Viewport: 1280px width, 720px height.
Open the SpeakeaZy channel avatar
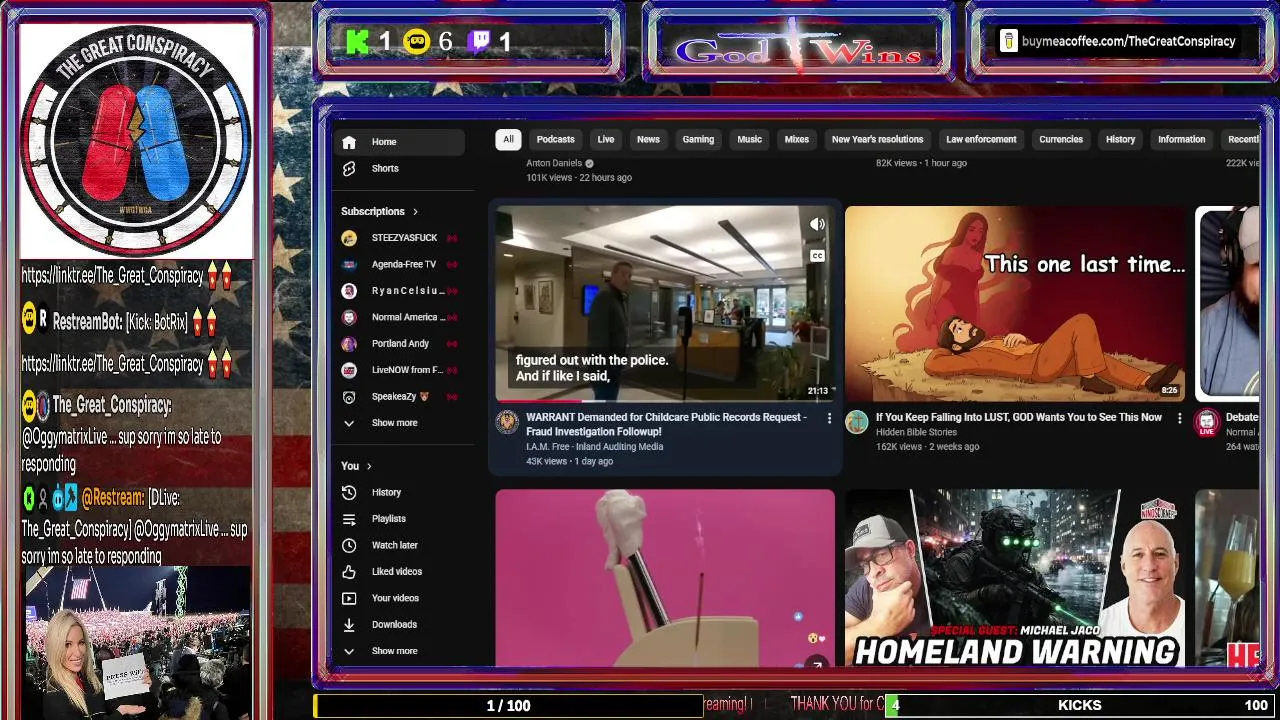349,397
